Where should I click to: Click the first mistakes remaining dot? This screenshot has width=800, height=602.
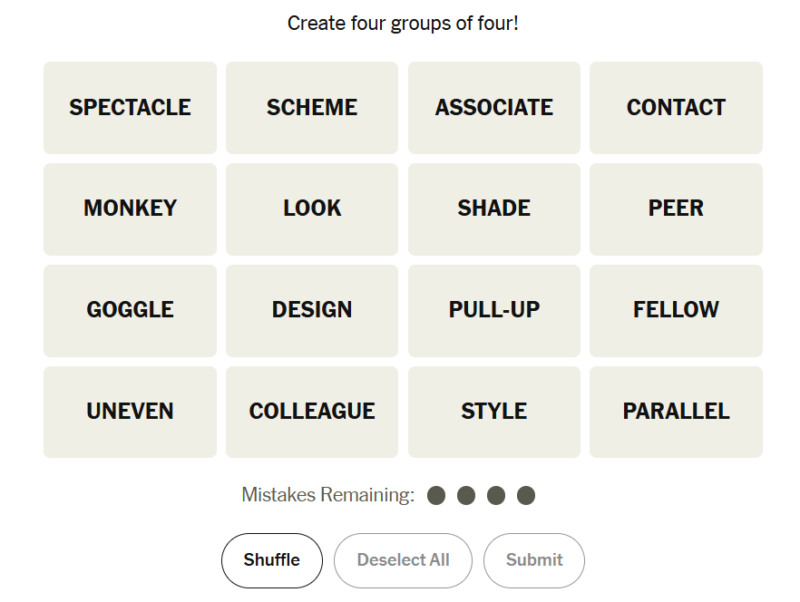click(436, 495)
